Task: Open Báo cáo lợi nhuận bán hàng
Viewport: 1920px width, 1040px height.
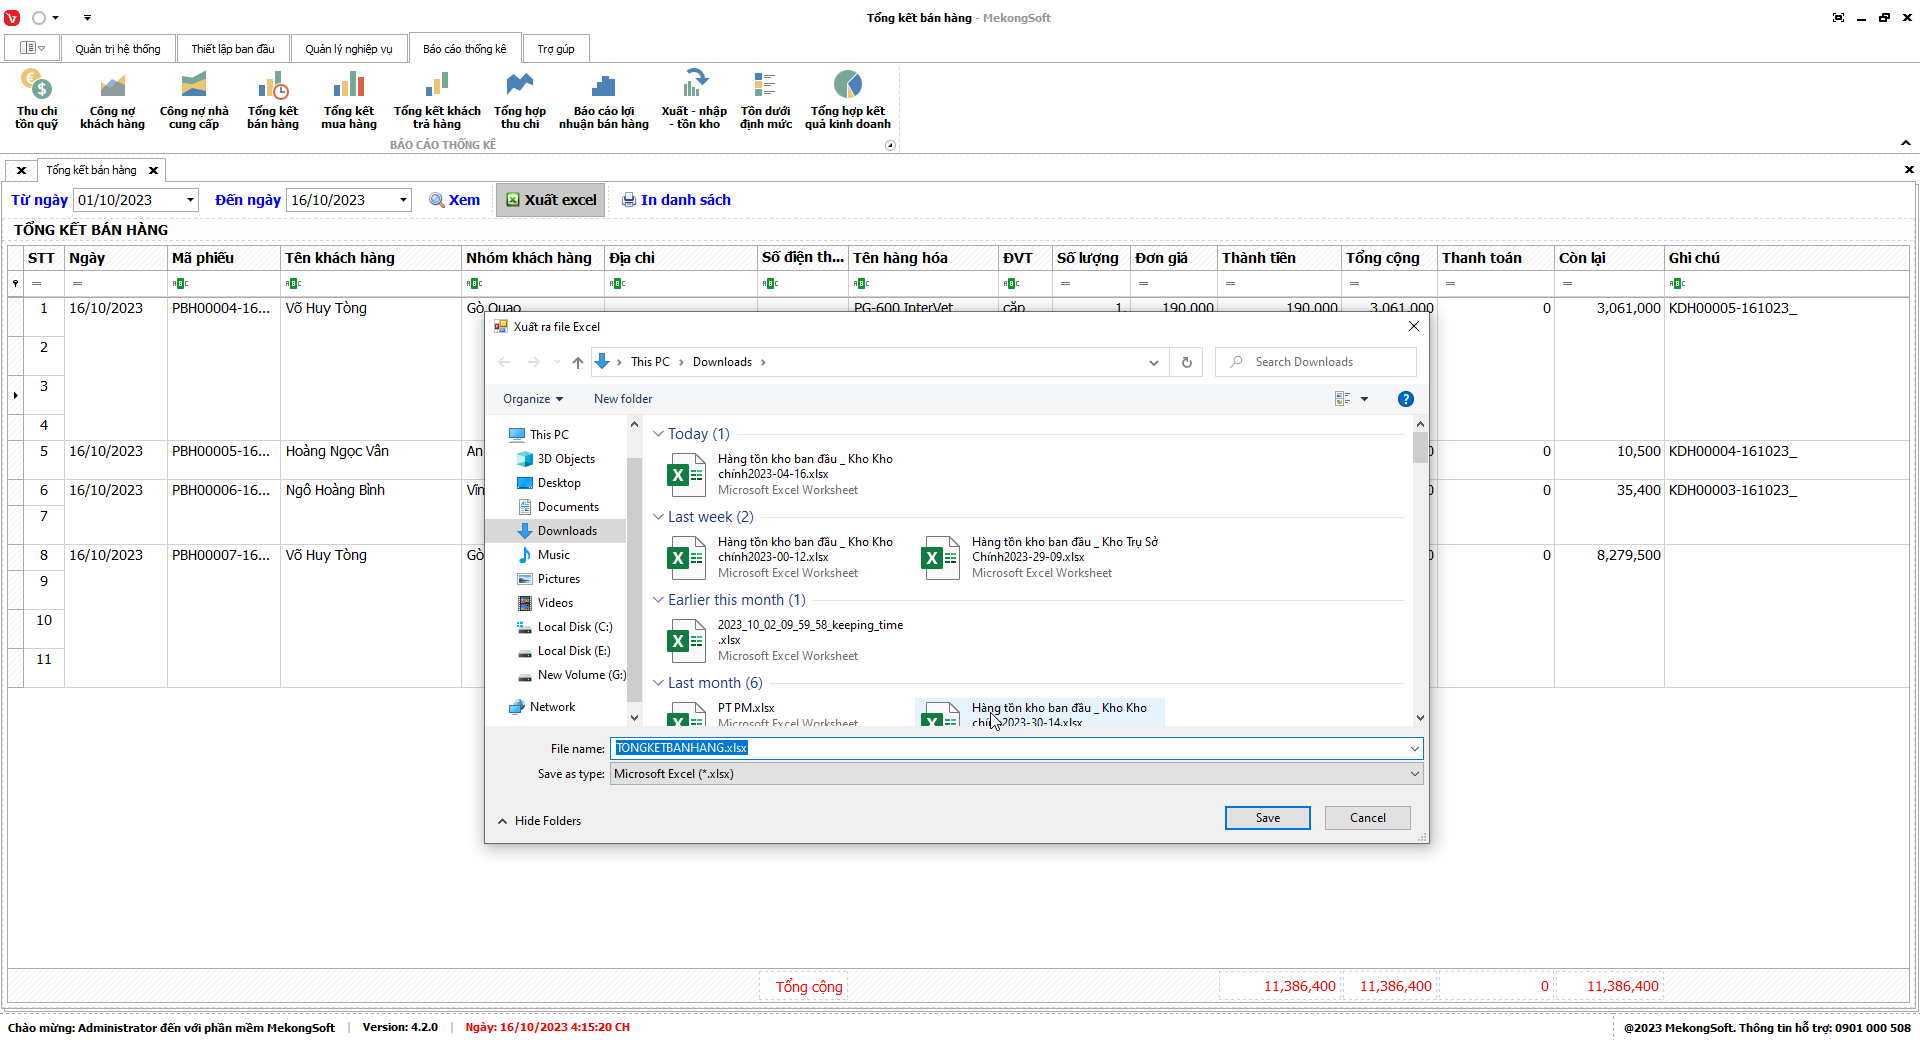Action: 603,100
